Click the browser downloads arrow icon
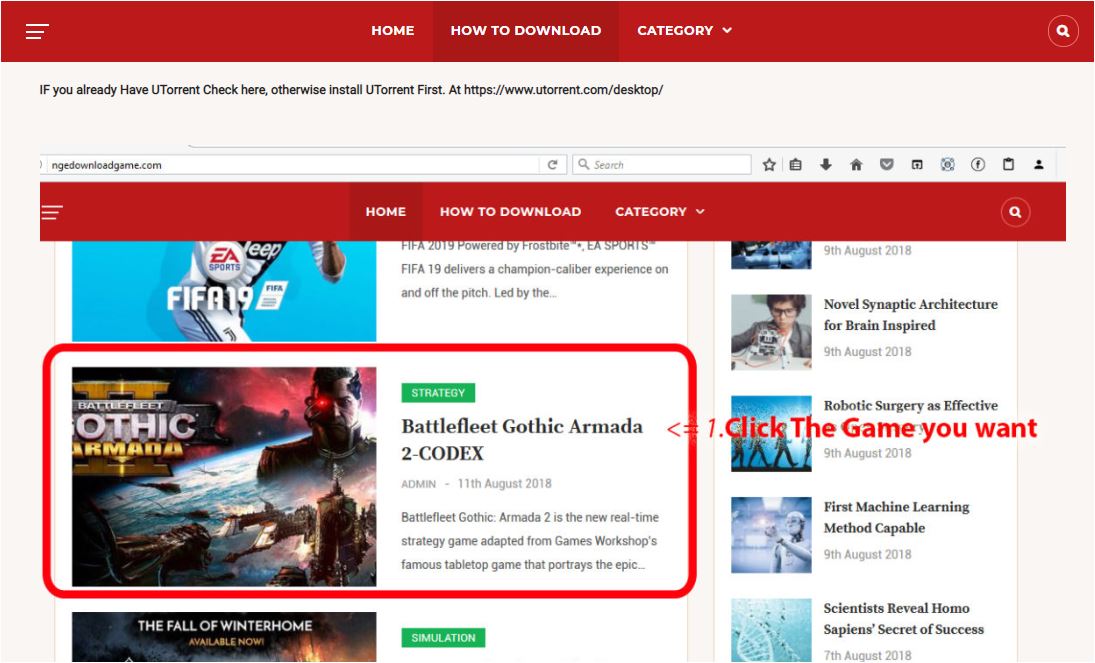The image size is (1095, 663). click(x=826, y=165)
